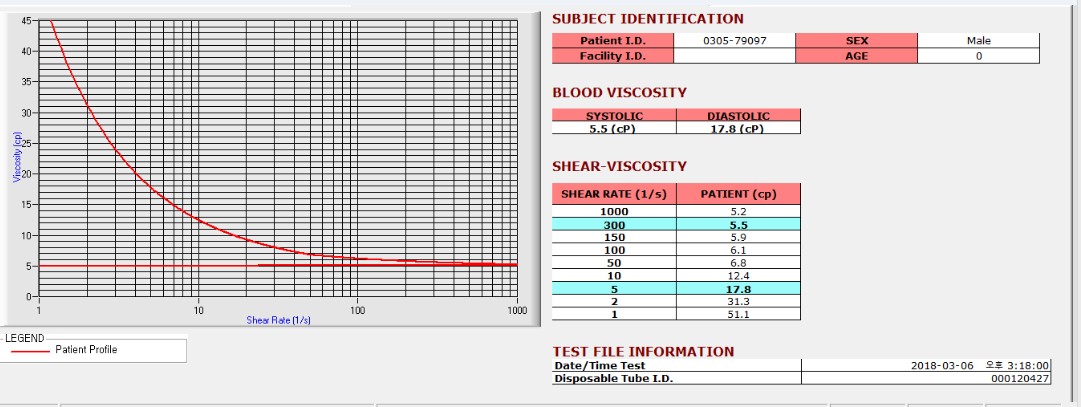
Task: Click the Viscosity (cp) vertical axis label
Action: point(18,157)
